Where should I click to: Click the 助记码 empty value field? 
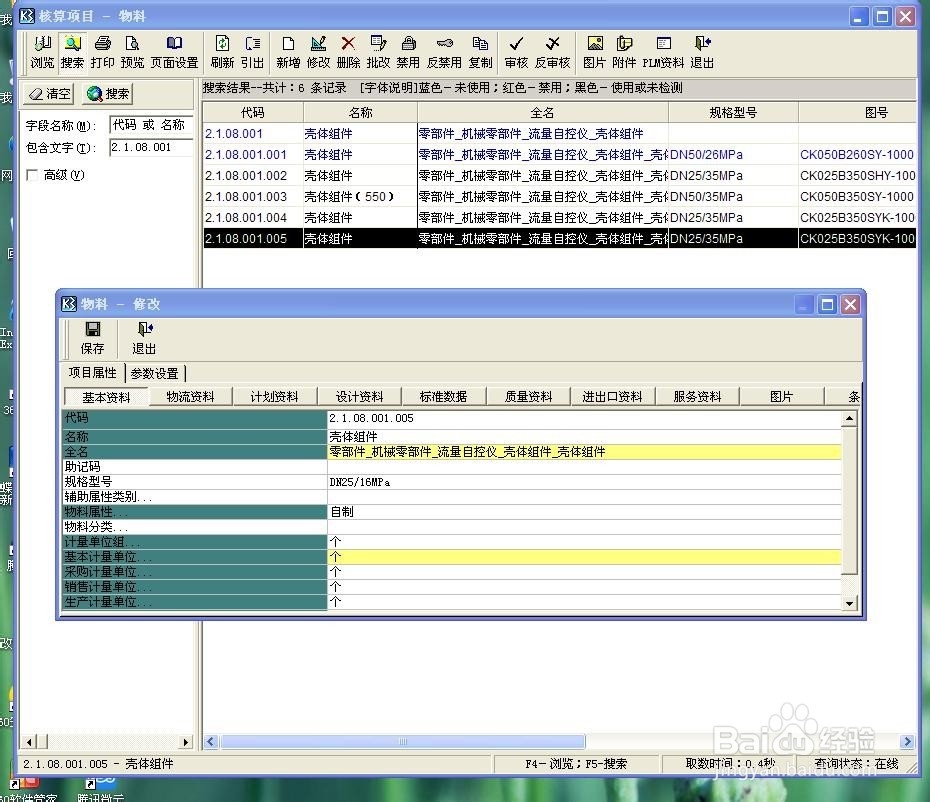(x=584, y=467)
